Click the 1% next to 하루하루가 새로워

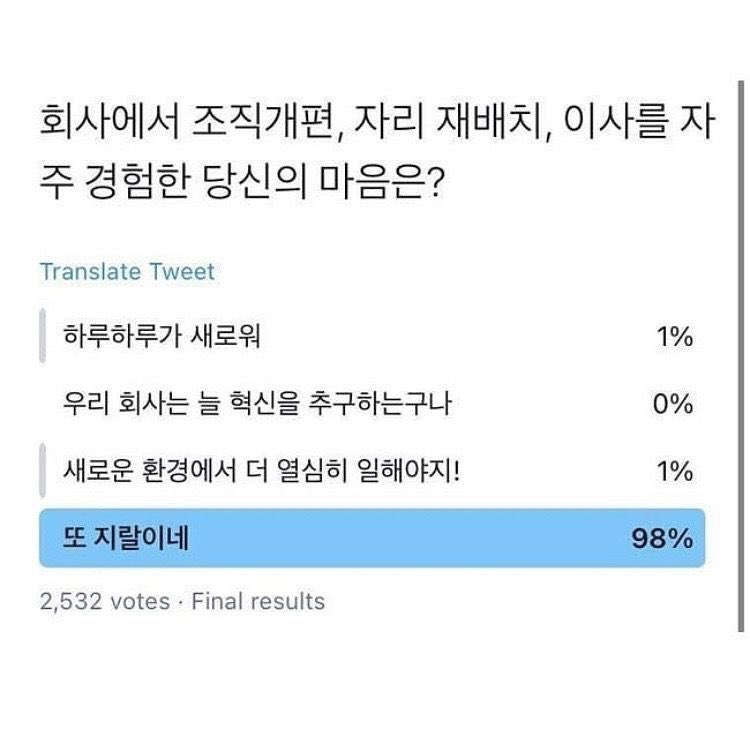coord(675,336)
